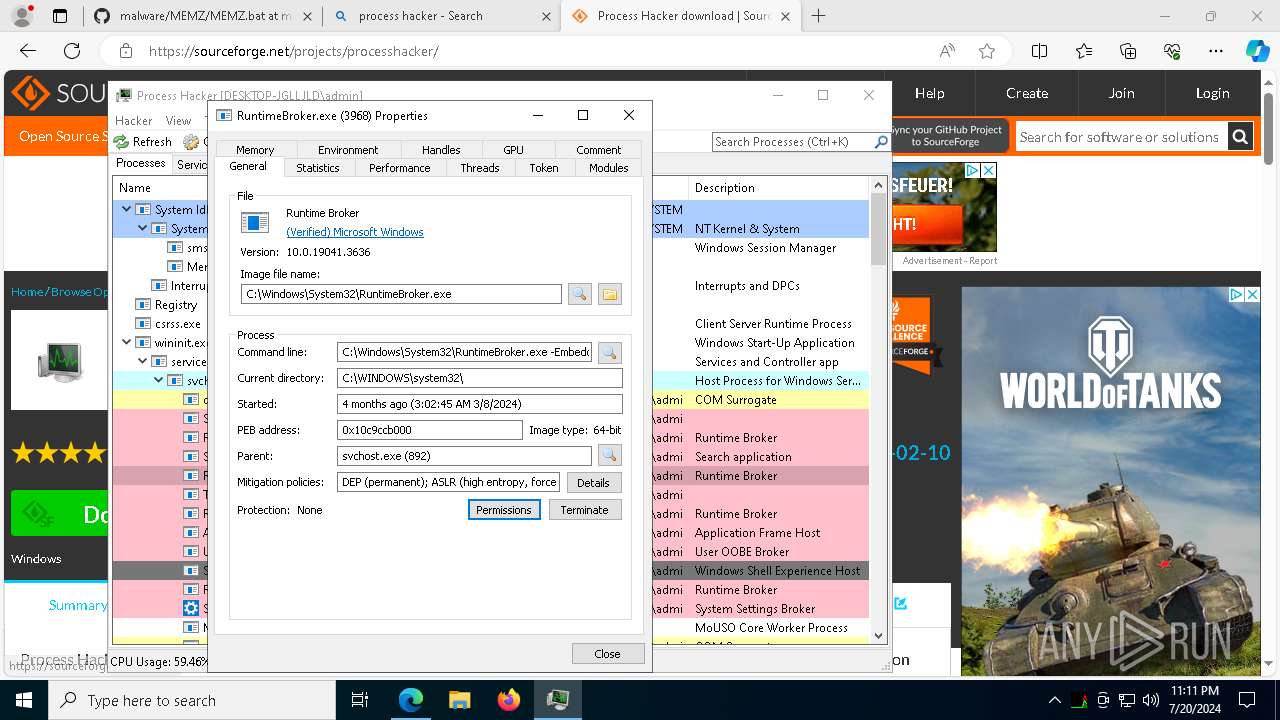Open Edge split screen icon

pos(1040,51)
